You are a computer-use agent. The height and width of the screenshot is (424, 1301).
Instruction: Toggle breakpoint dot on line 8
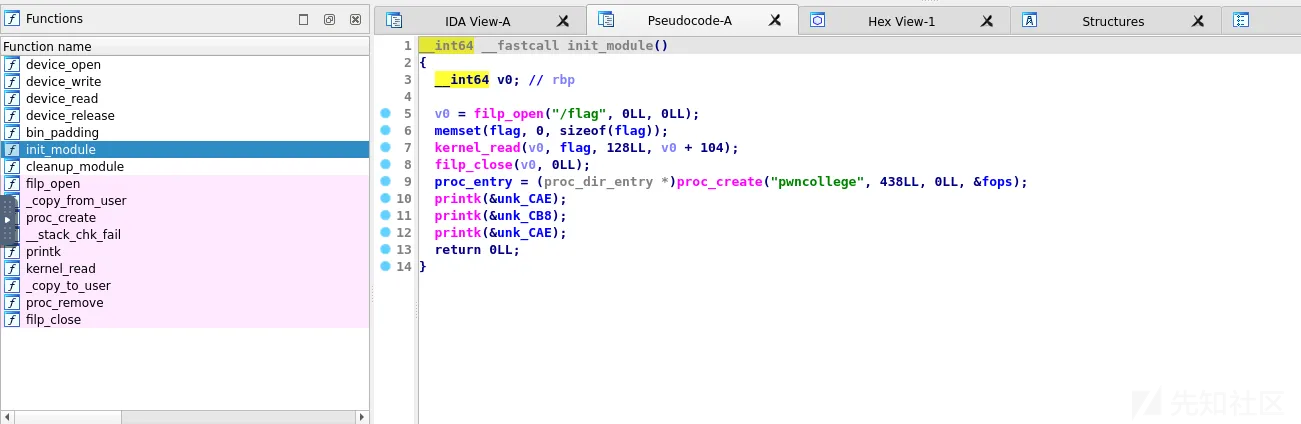pos(385,165)
